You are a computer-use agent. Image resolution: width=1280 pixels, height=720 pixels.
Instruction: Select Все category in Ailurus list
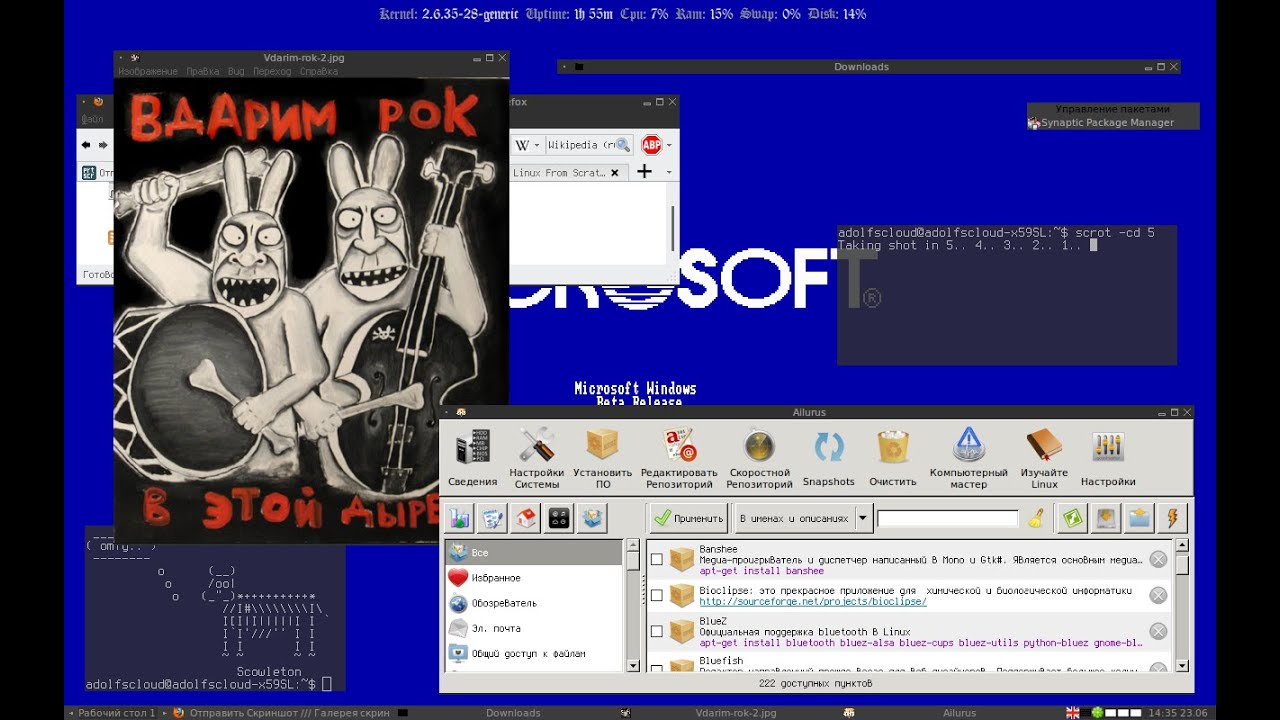534,552
